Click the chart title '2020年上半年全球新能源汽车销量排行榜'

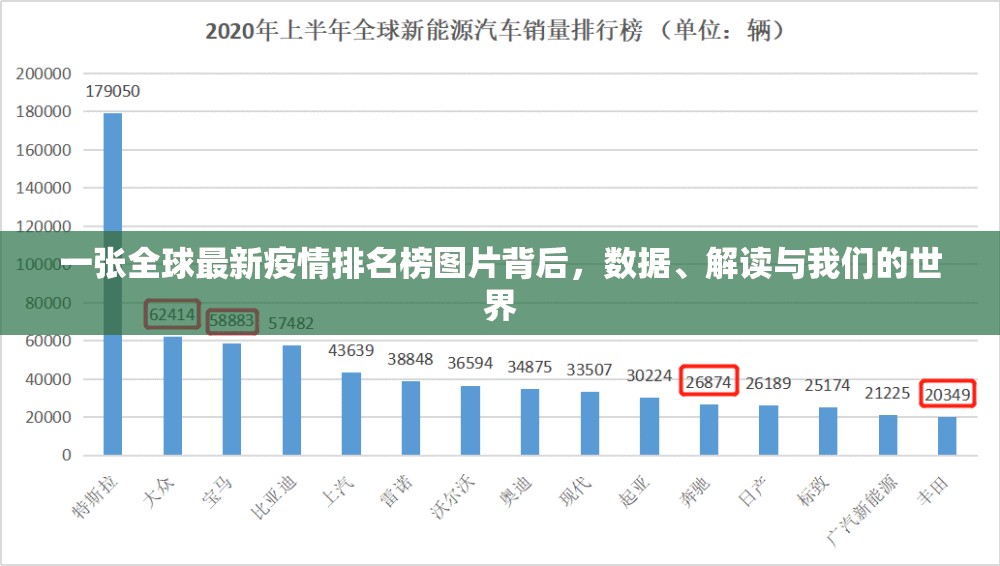pos(424,31)
